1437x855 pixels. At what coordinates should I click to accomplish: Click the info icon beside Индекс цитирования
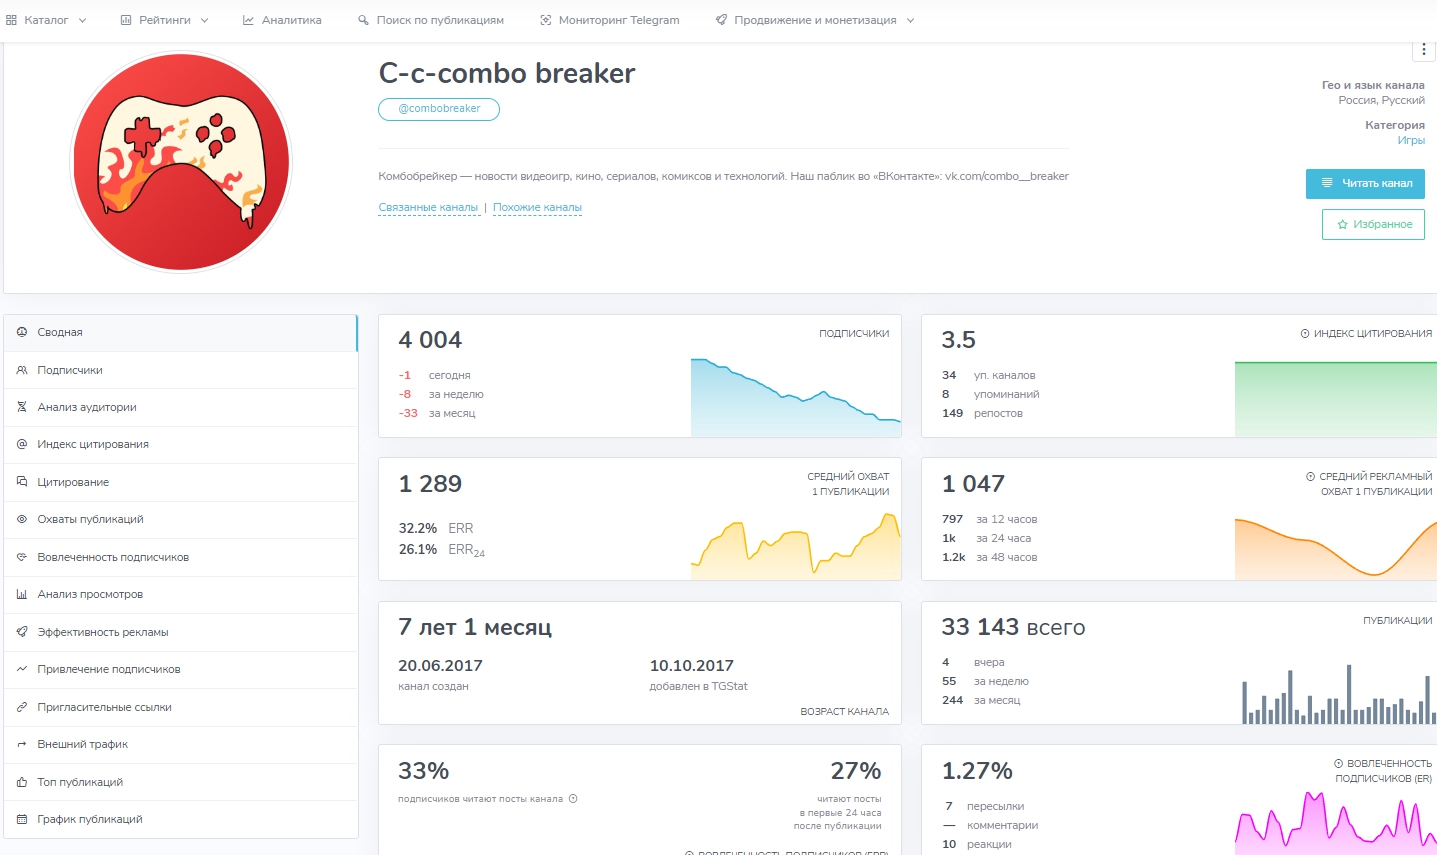[x=1305, y=334]
